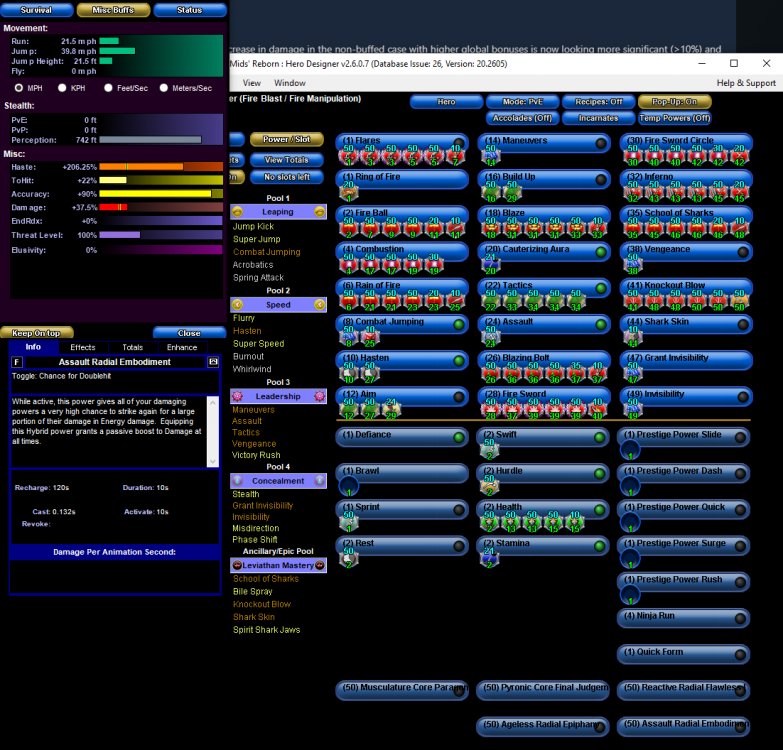
Task: Select the enhancement slot under Sprint
Action: click(x=349, y=523)
